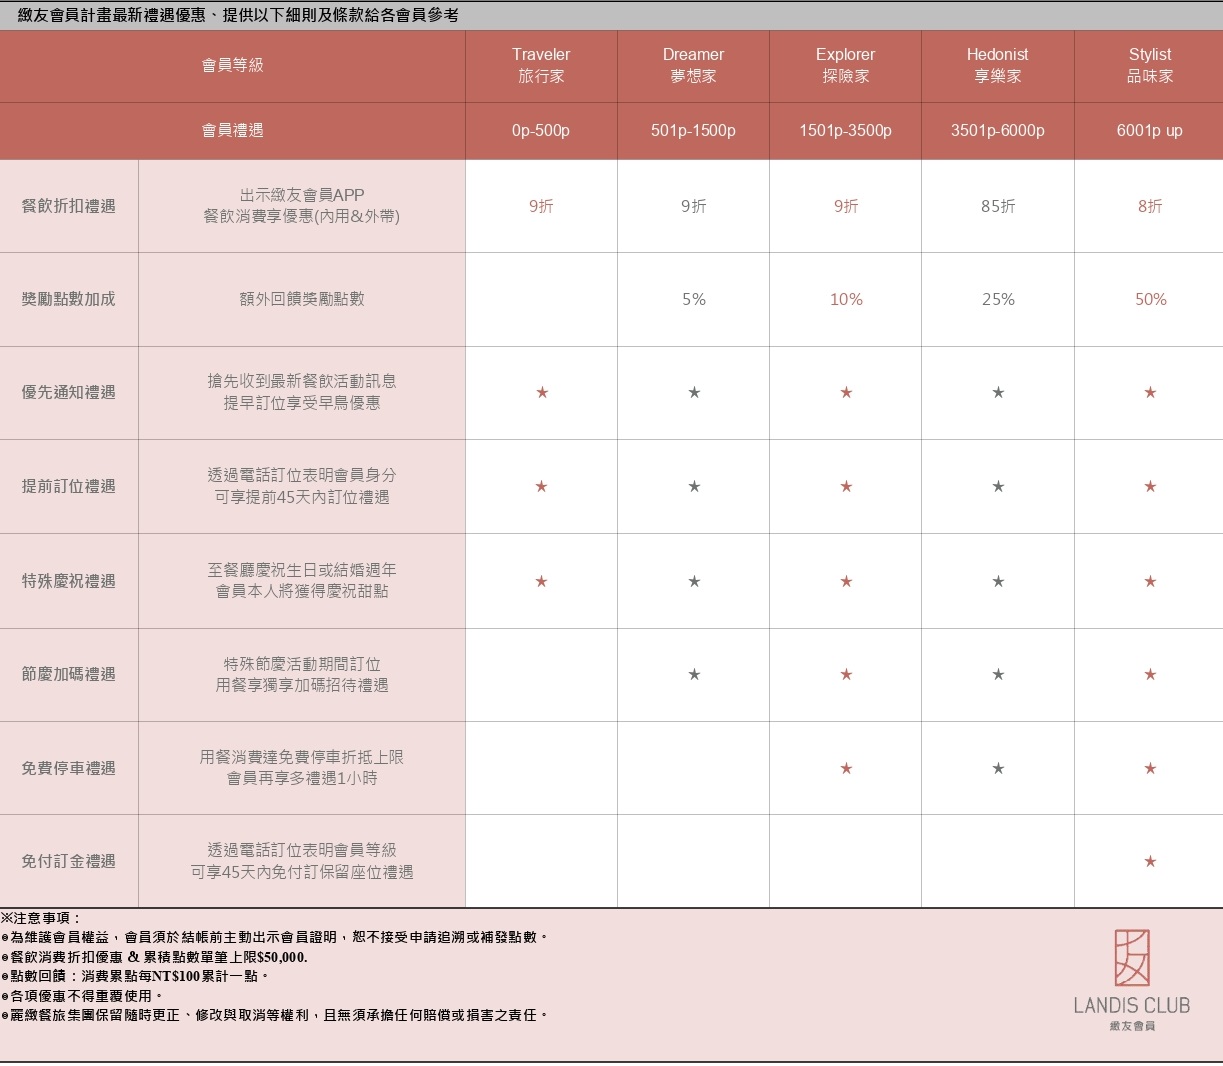Click the $50,000 single-bill limit note
This screenshot has width=1223, height=1066.
point(154,957)
